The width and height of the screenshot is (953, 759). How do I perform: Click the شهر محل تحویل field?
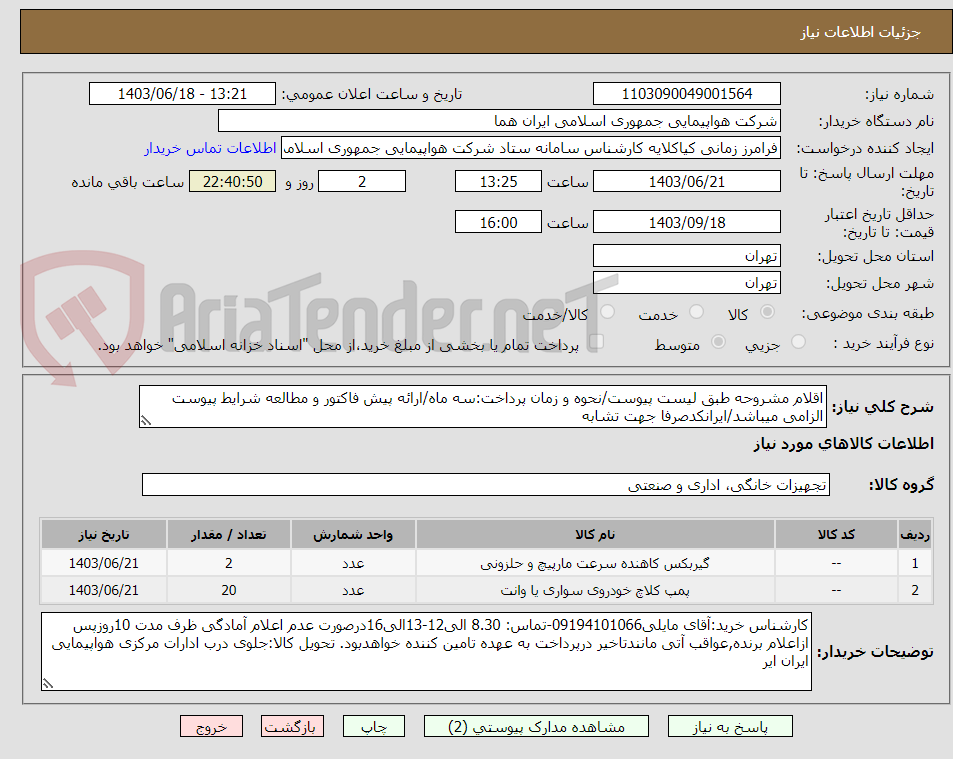[687, 283]
